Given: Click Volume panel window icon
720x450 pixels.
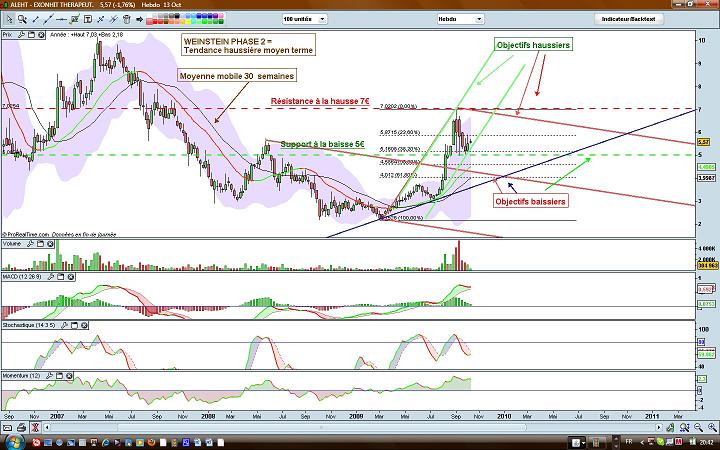Looking at the screenshot, I should (x=40, y=244).
